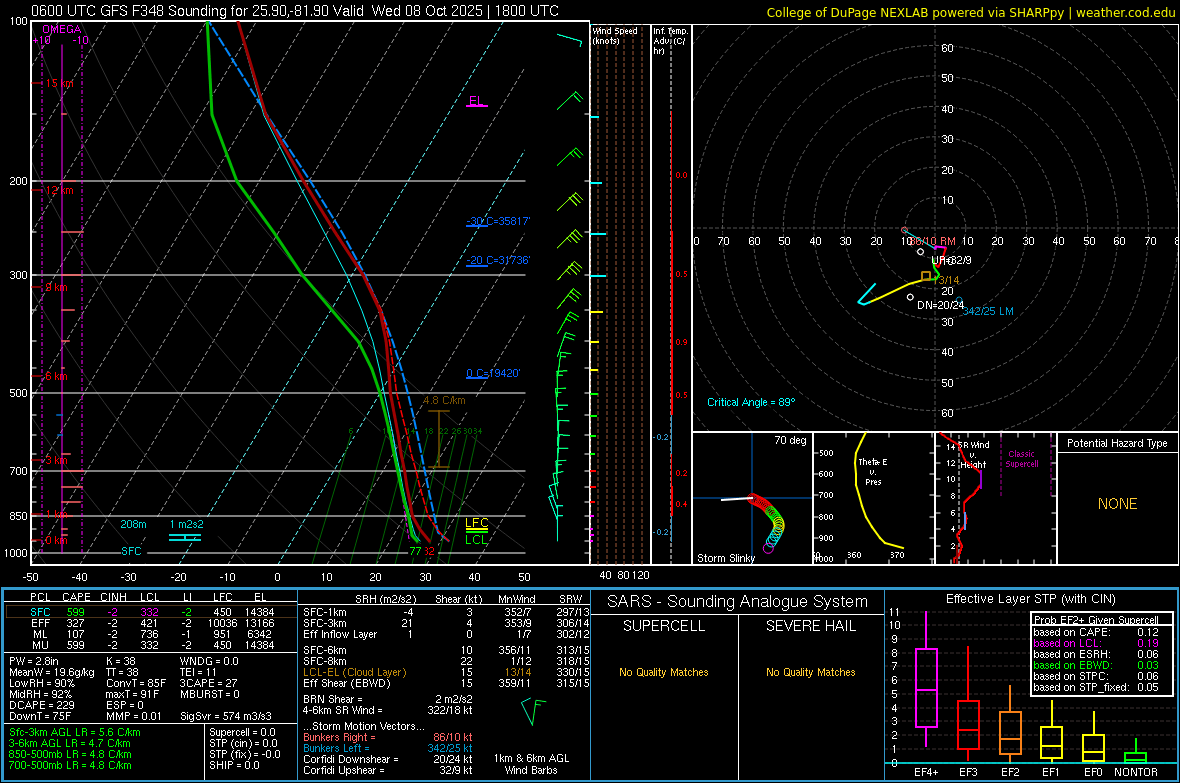Click the 'Supercell = 0.0' composite value
This screenshot has width=1180, height=783.
pyautogui.click(x=242, y=732)
